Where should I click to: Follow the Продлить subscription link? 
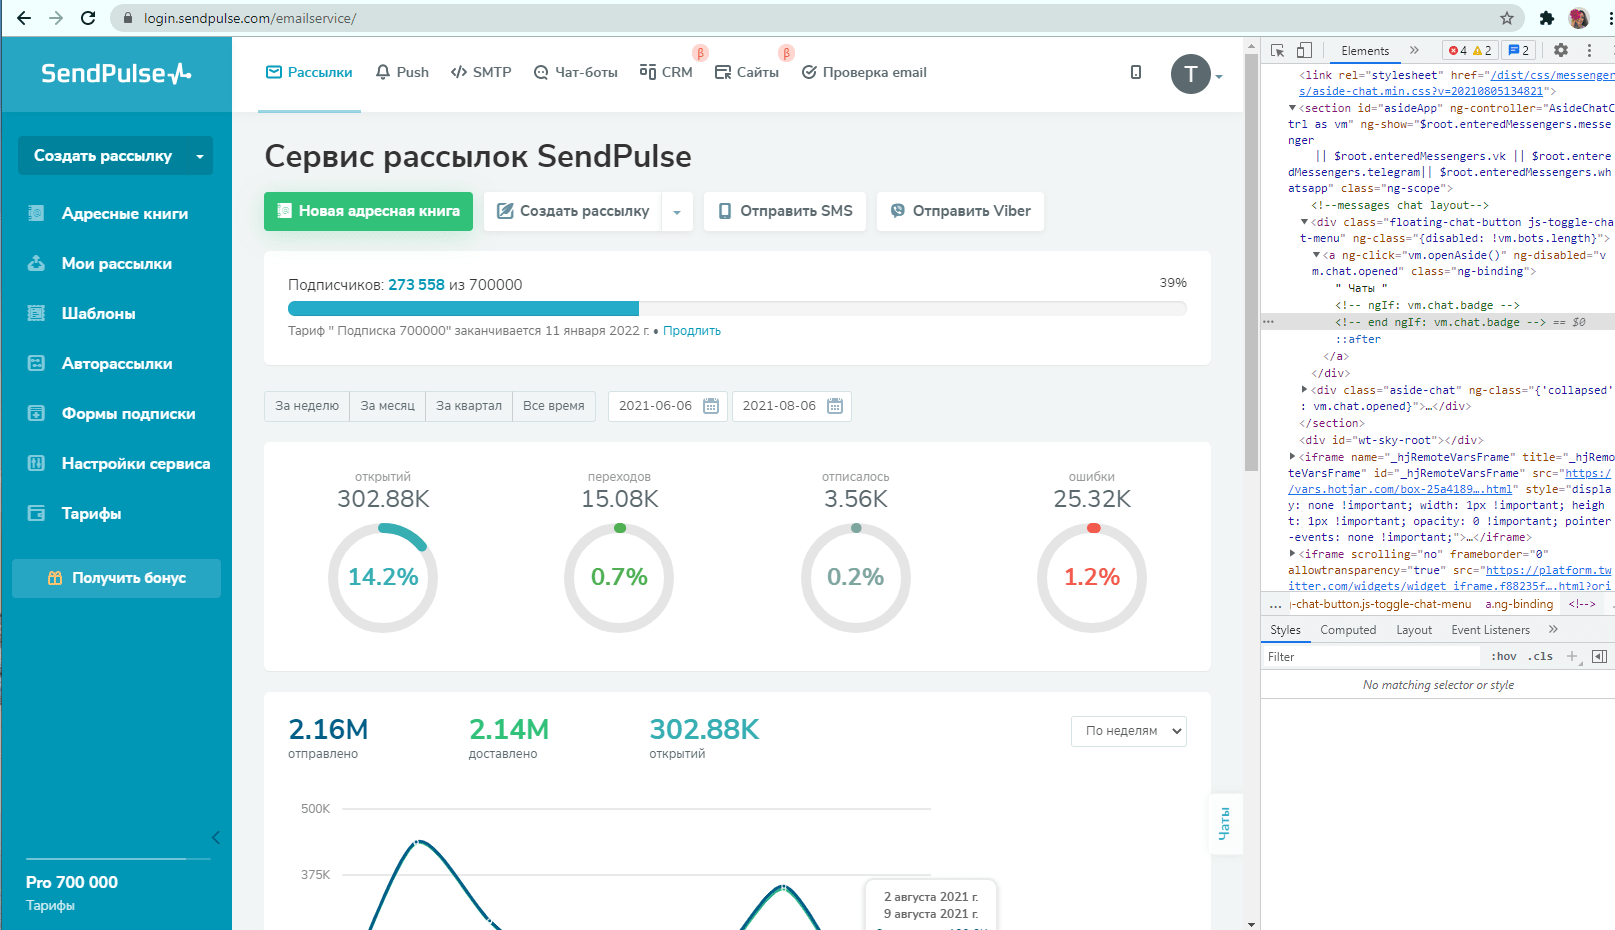691,331
